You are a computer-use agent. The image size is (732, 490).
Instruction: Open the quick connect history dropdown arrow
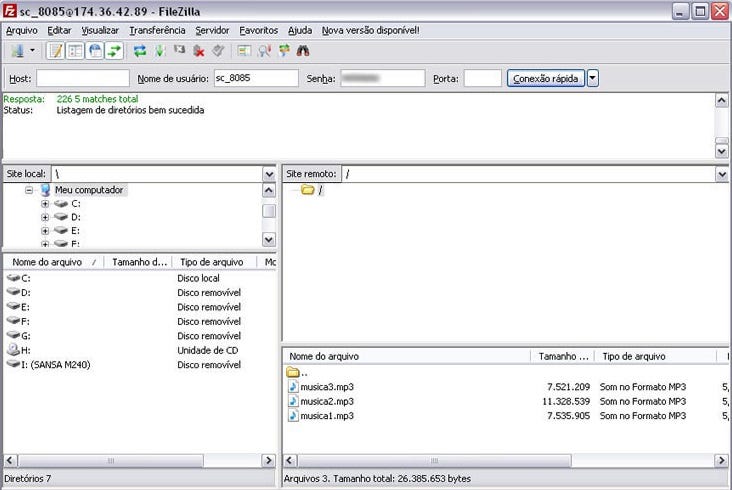point(592,78)
